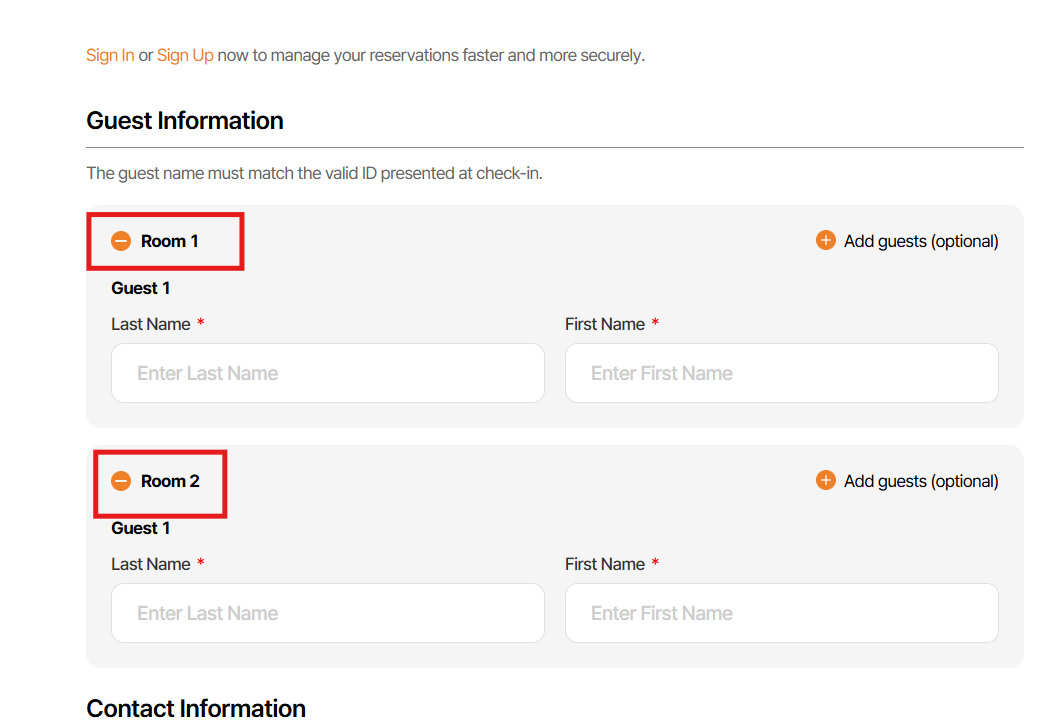Screen dimensions: 1062x722
Task: Click the Last Name label in Room 2
Action: [150, 564]
